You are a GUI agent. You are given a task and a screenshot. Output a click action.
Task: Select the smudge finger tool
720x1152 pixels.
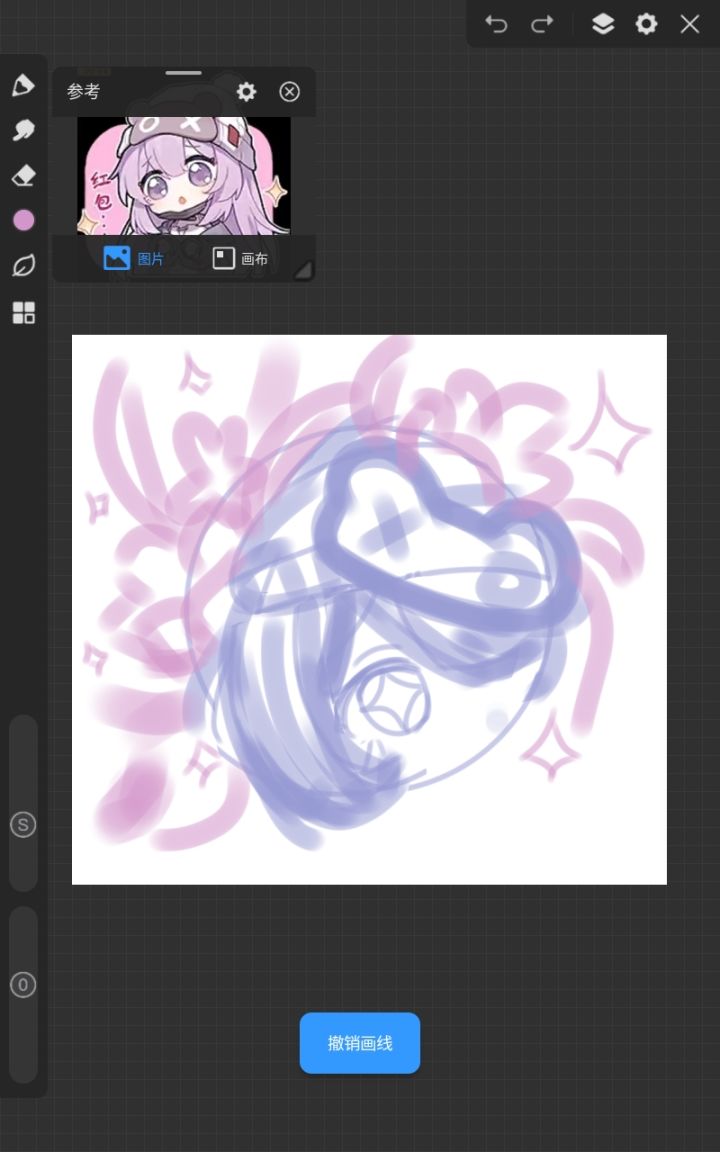click(x=24, y=130)
